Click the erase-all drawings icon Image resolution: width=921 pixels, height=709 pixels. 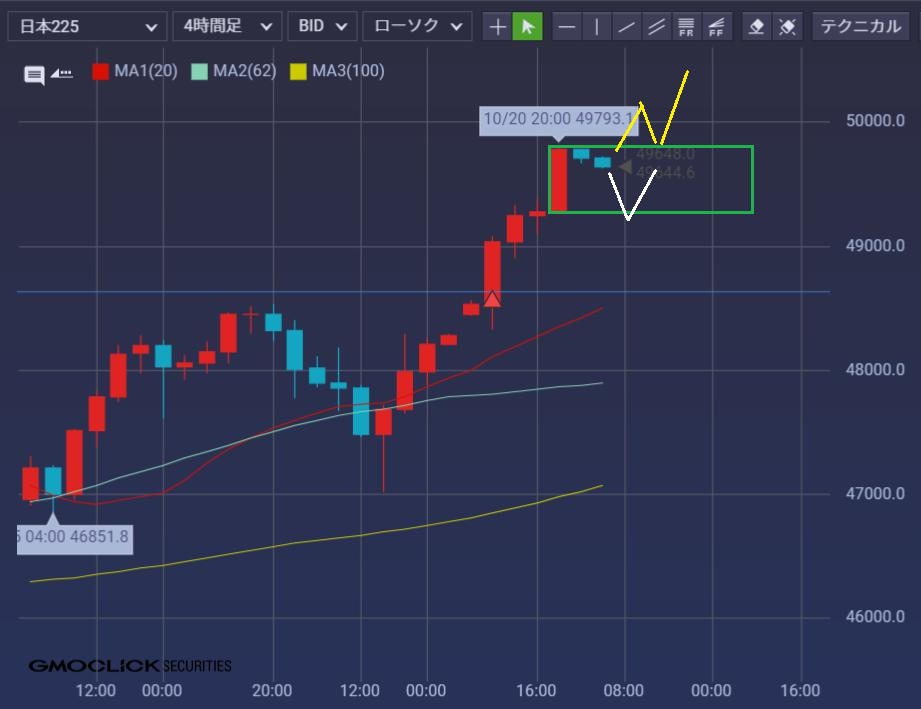pyautogui.click(x=788, y=27)
